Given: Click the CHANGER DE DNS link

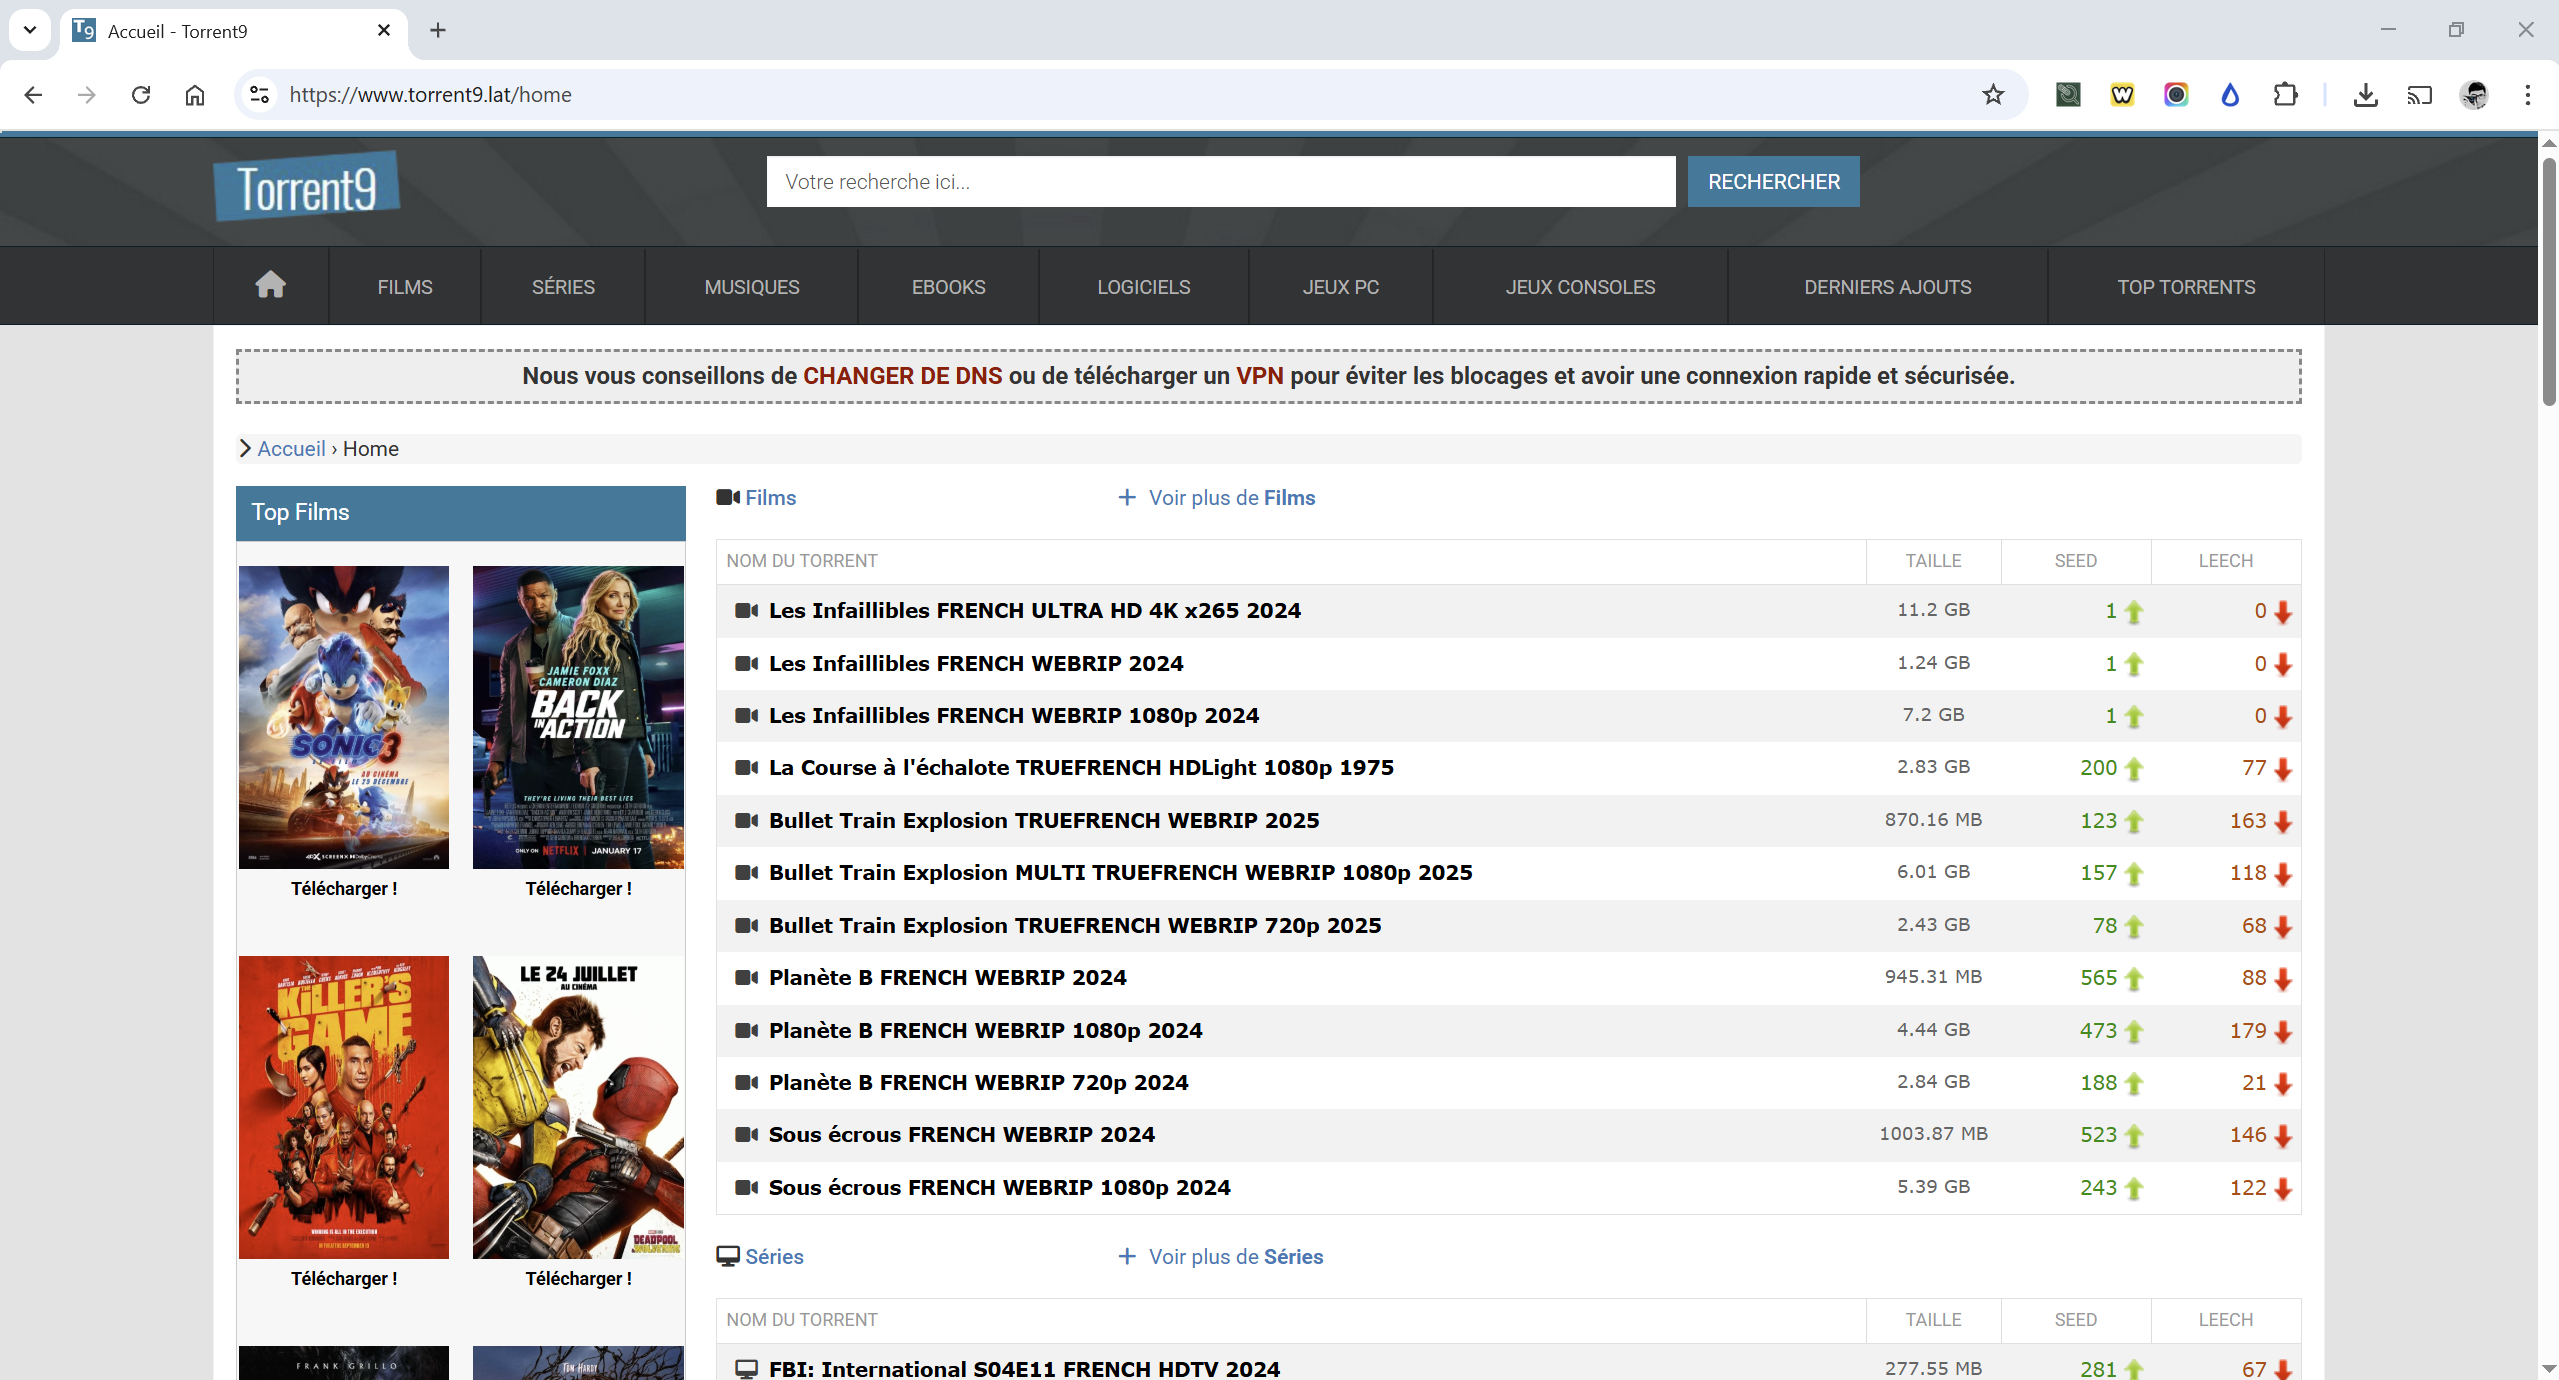Looking at the screenshot, I should coord(902,376).
